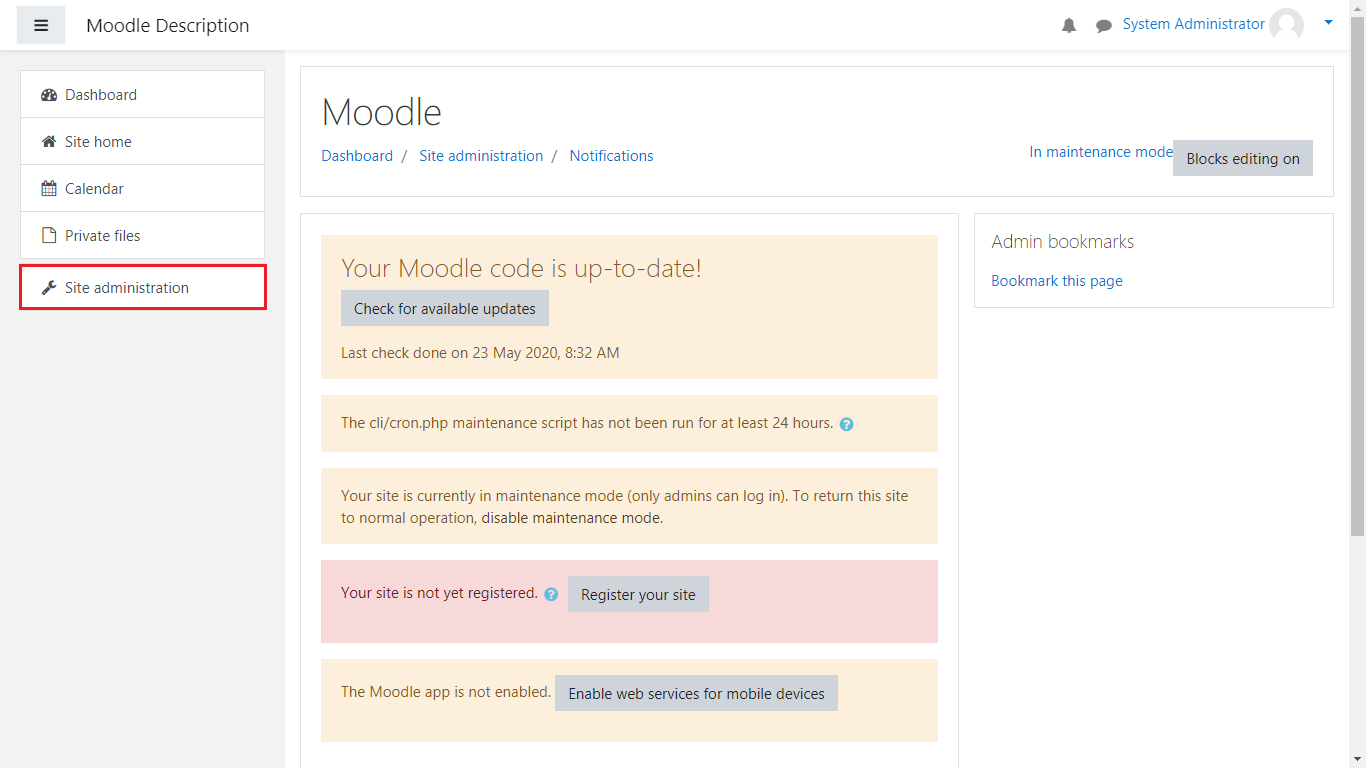Click the Site administration wrench icon

(x=49, y=288)
